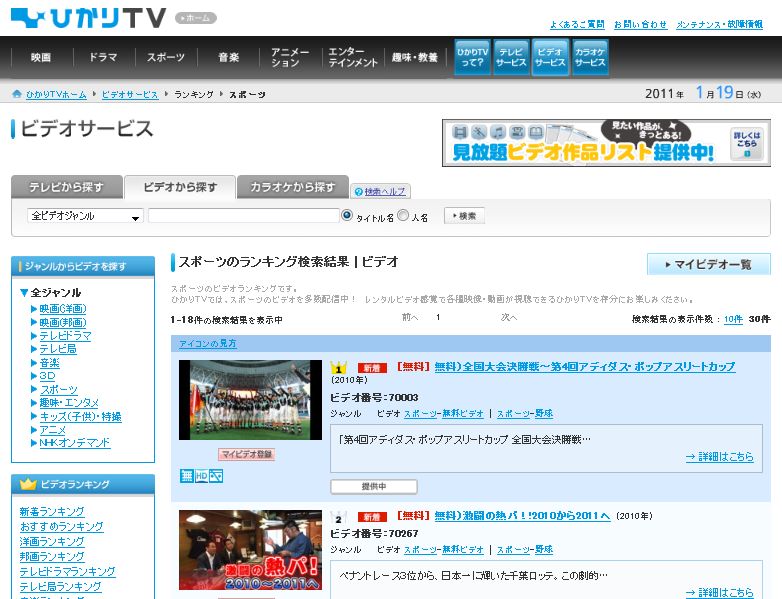782x599 pixels.
Task: Open the 全ビデオジャンル dropdown
Action: tap(85, 216)
